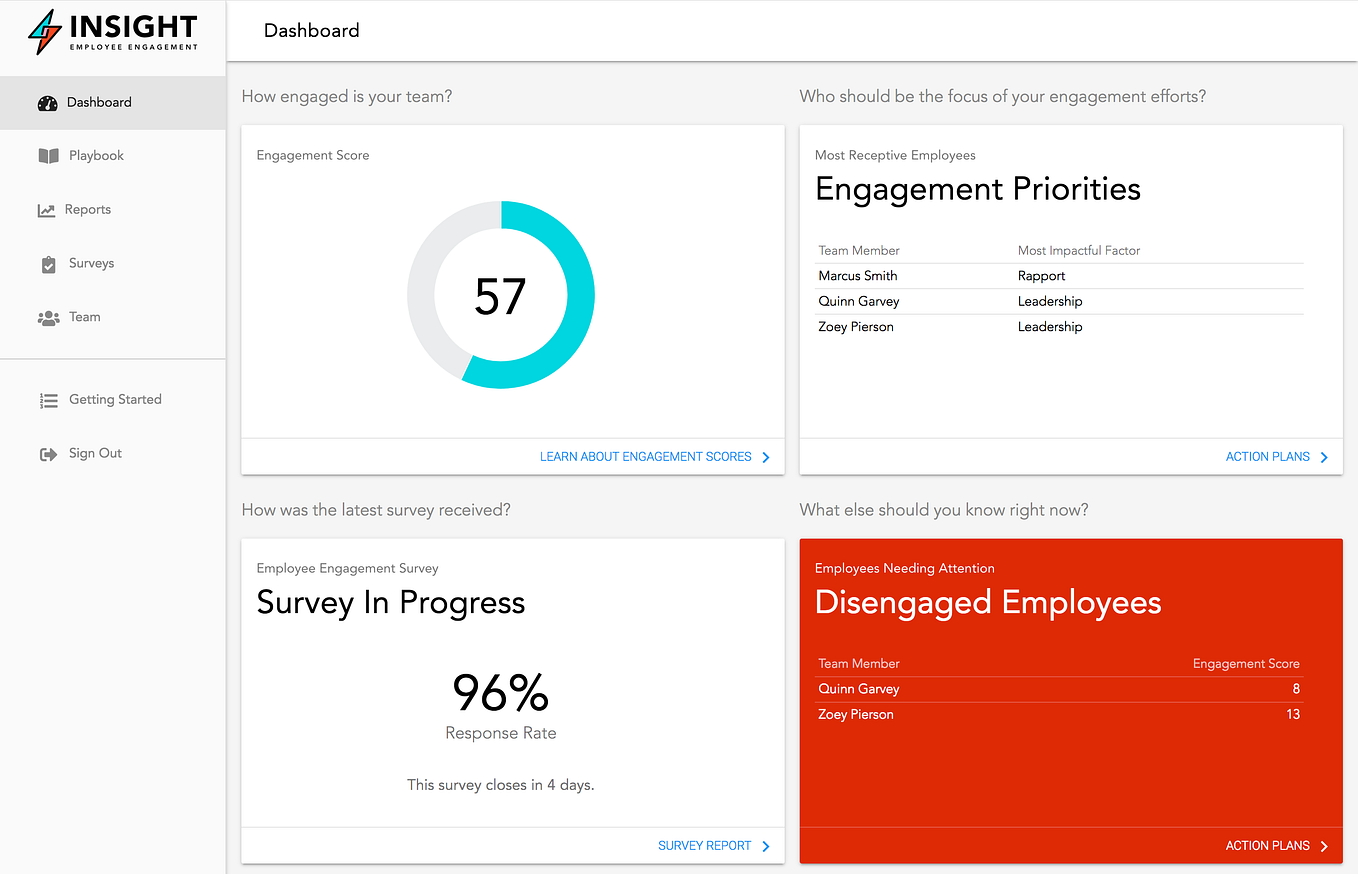The width and height of the screenshot is (1358, 874).
Task: Expand the Action Plans chevron in Engagement Priorities
Action: [1324, 457]
